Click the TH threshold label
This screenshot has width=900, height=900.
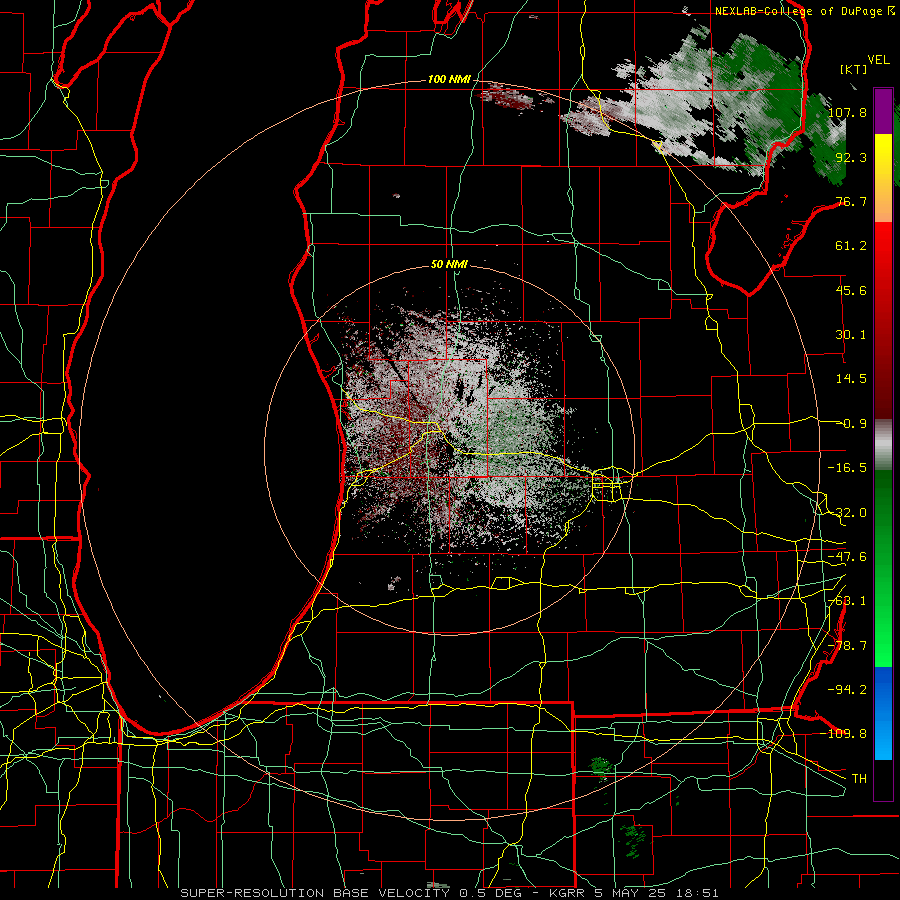(x=859, y=778)
